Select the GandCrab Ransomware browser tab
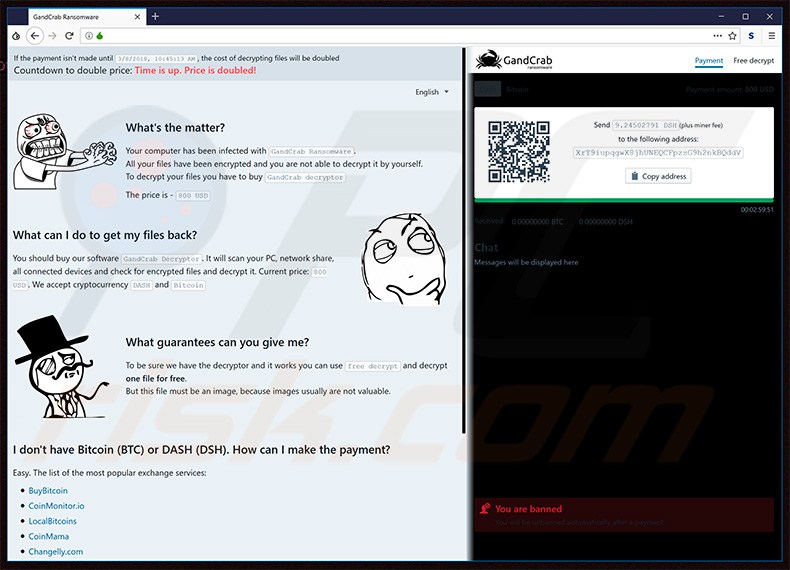This screenshot has height=570, width=790. (87, 17)
